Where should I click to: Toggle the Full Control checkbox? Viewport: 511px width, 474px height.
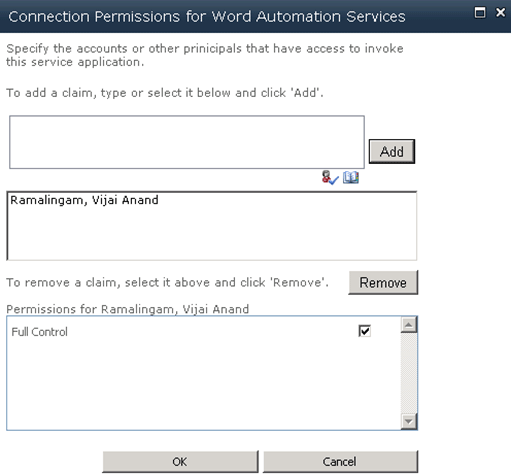(x=364, y=331)
